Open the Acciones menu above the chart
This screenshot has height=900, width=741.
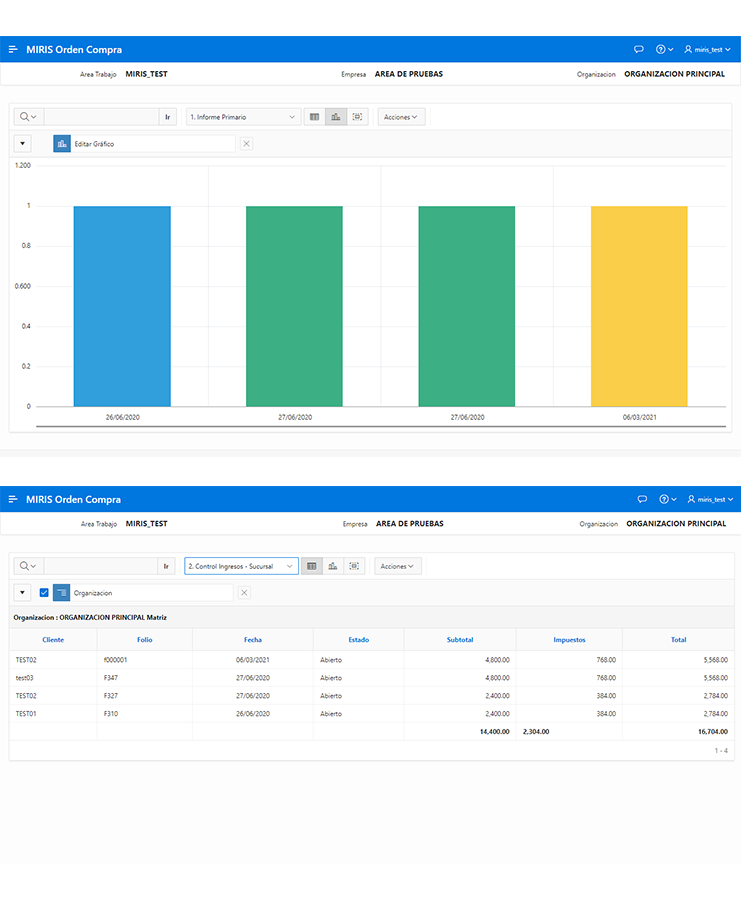(x=401, y=117)
